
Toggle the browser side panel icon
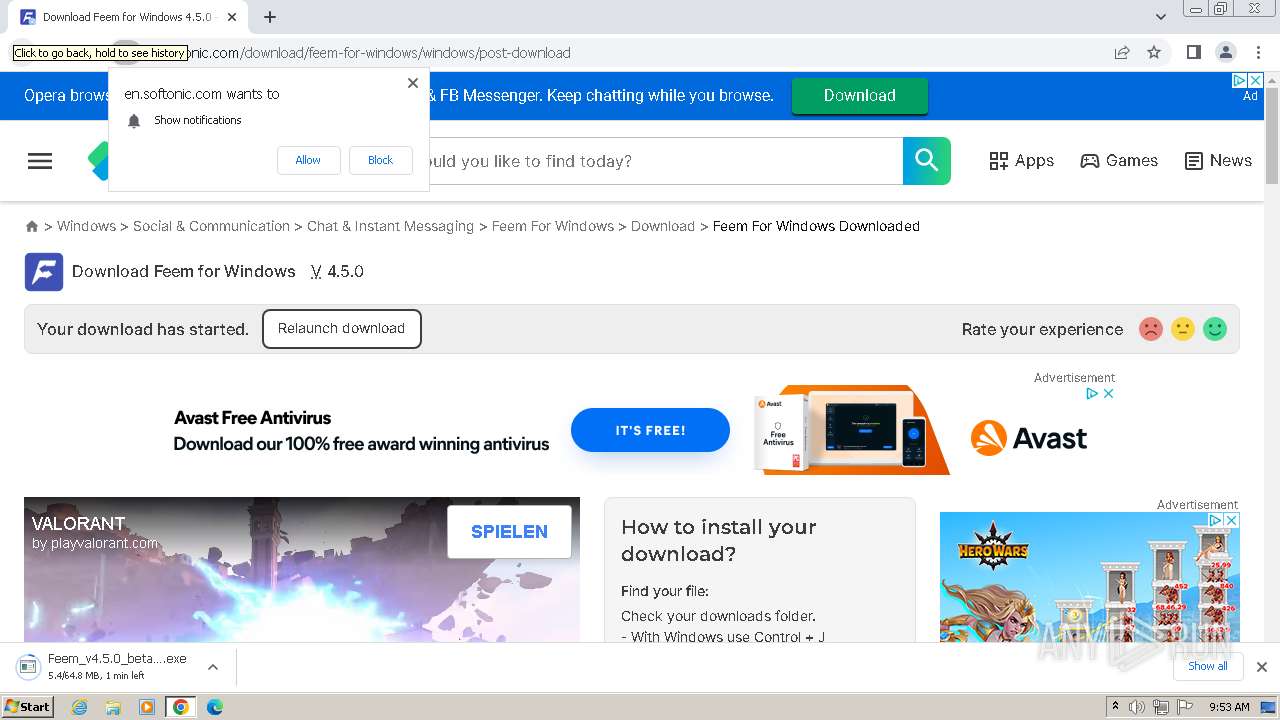[1193, 53]
